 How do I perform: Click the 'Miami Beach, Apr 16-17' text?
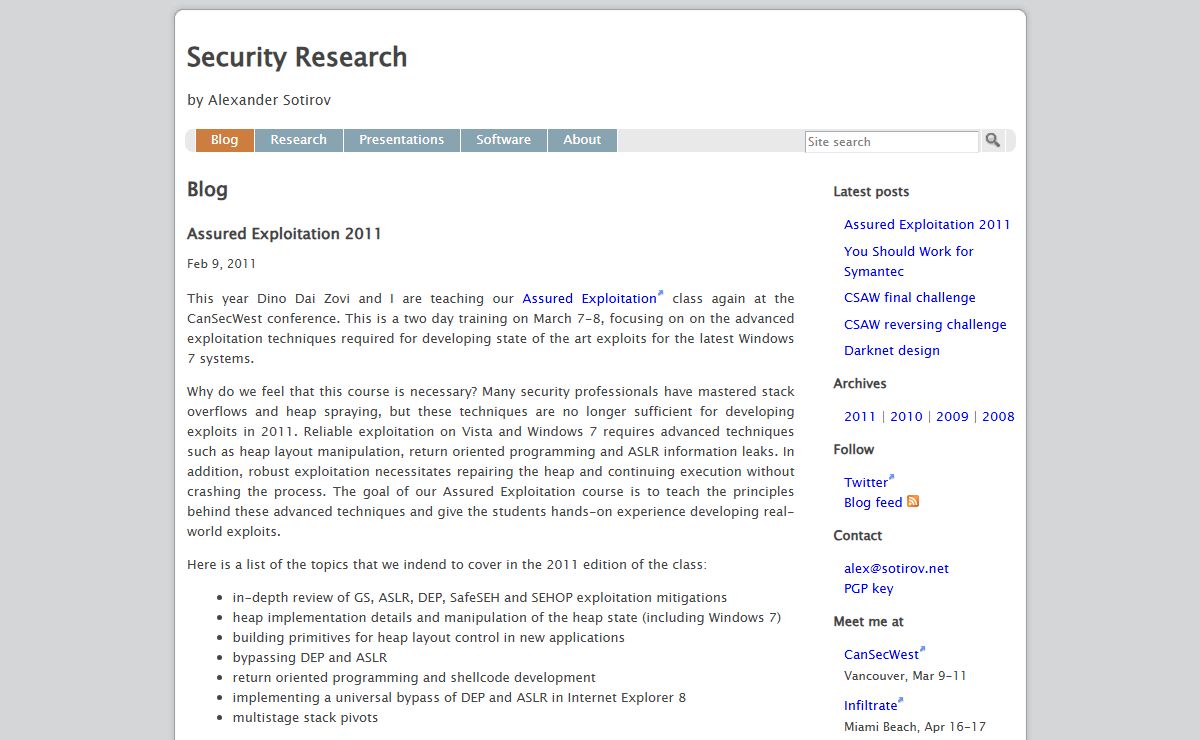[915, 727]
